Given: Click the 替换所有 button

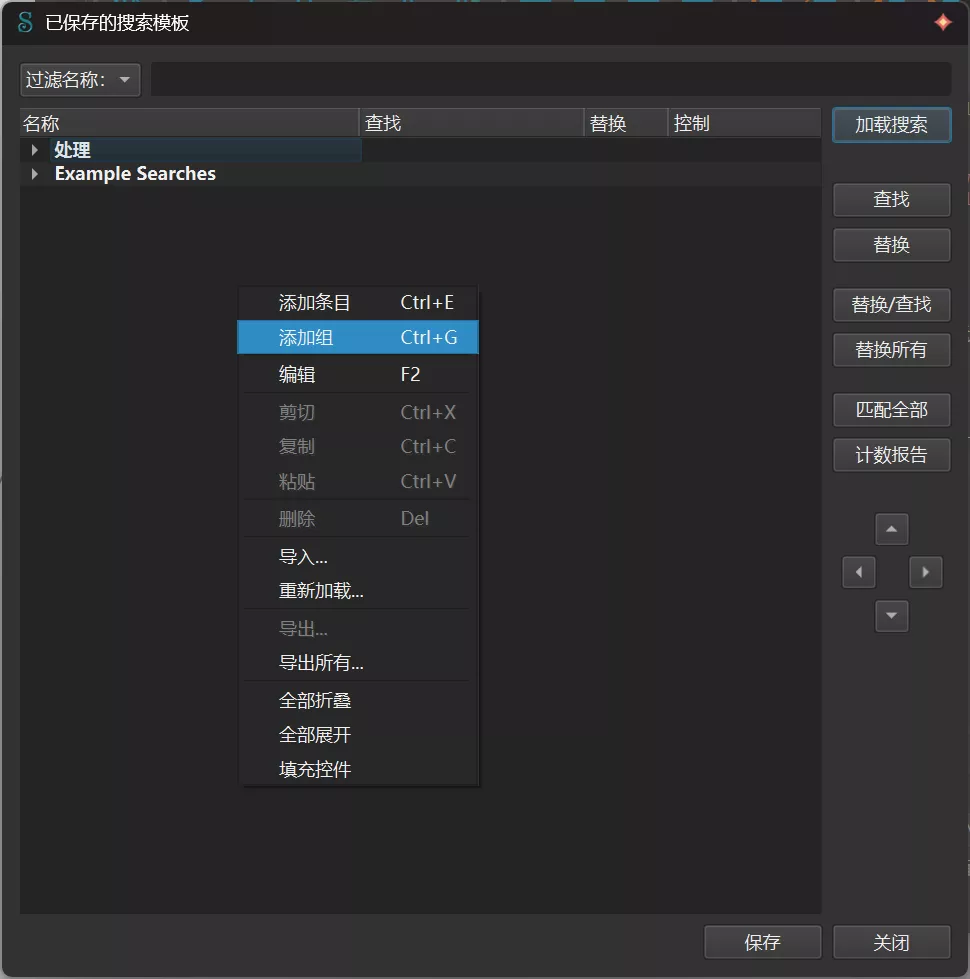Looking at the screenshot, I should click(x=890, y=350).
